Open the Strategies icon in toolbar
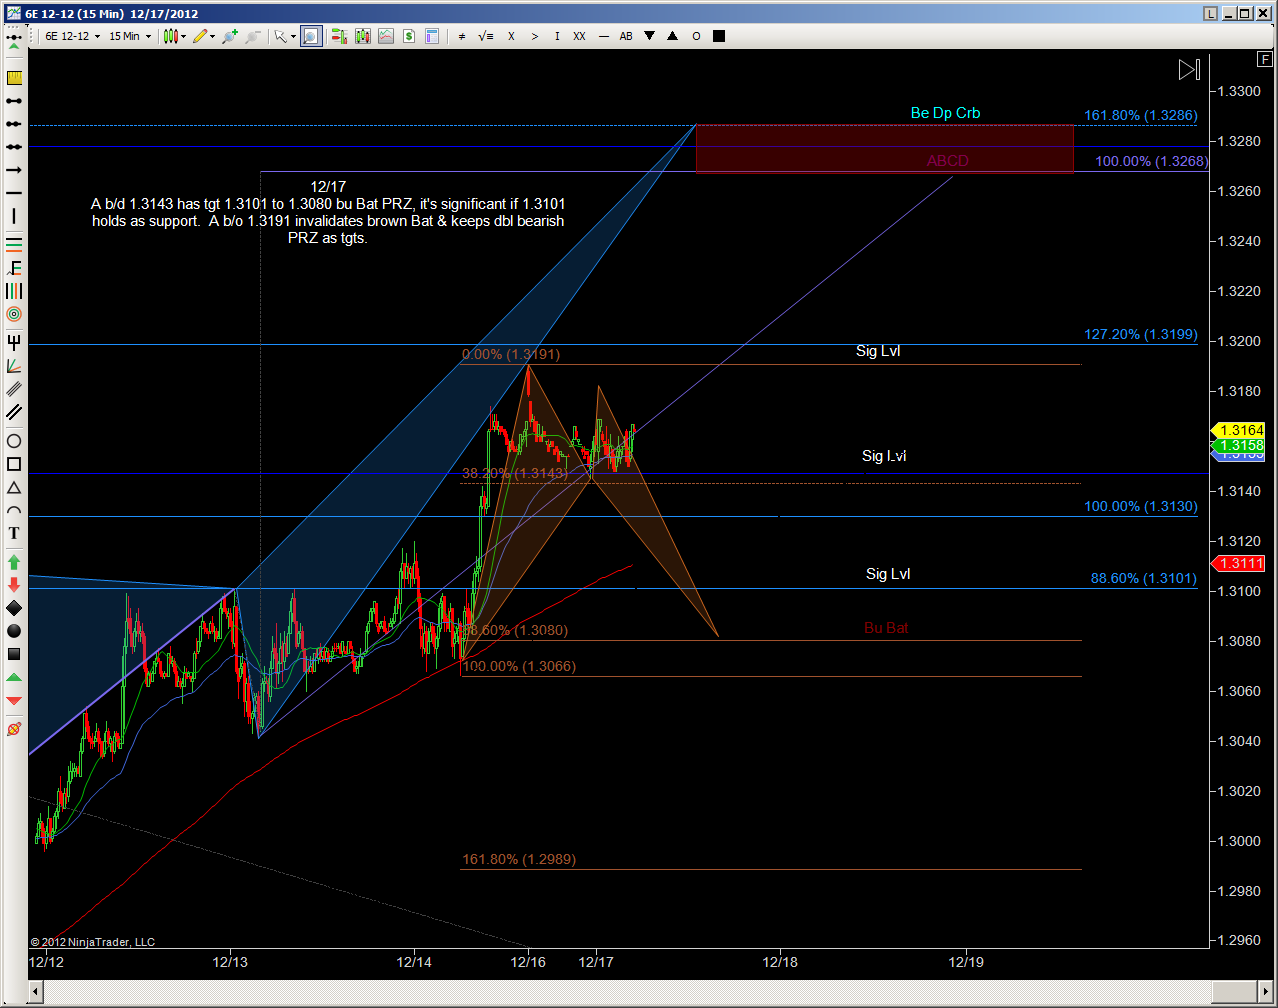1278x1008 pixels. (x=409, y=36)
